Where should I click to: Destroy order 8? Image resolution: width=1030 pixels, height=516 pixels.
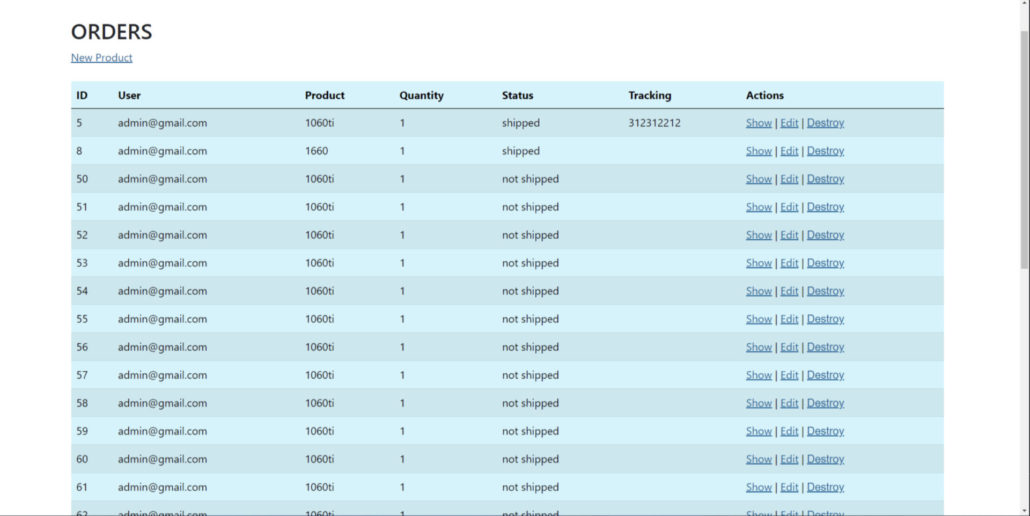coord(825,151)
